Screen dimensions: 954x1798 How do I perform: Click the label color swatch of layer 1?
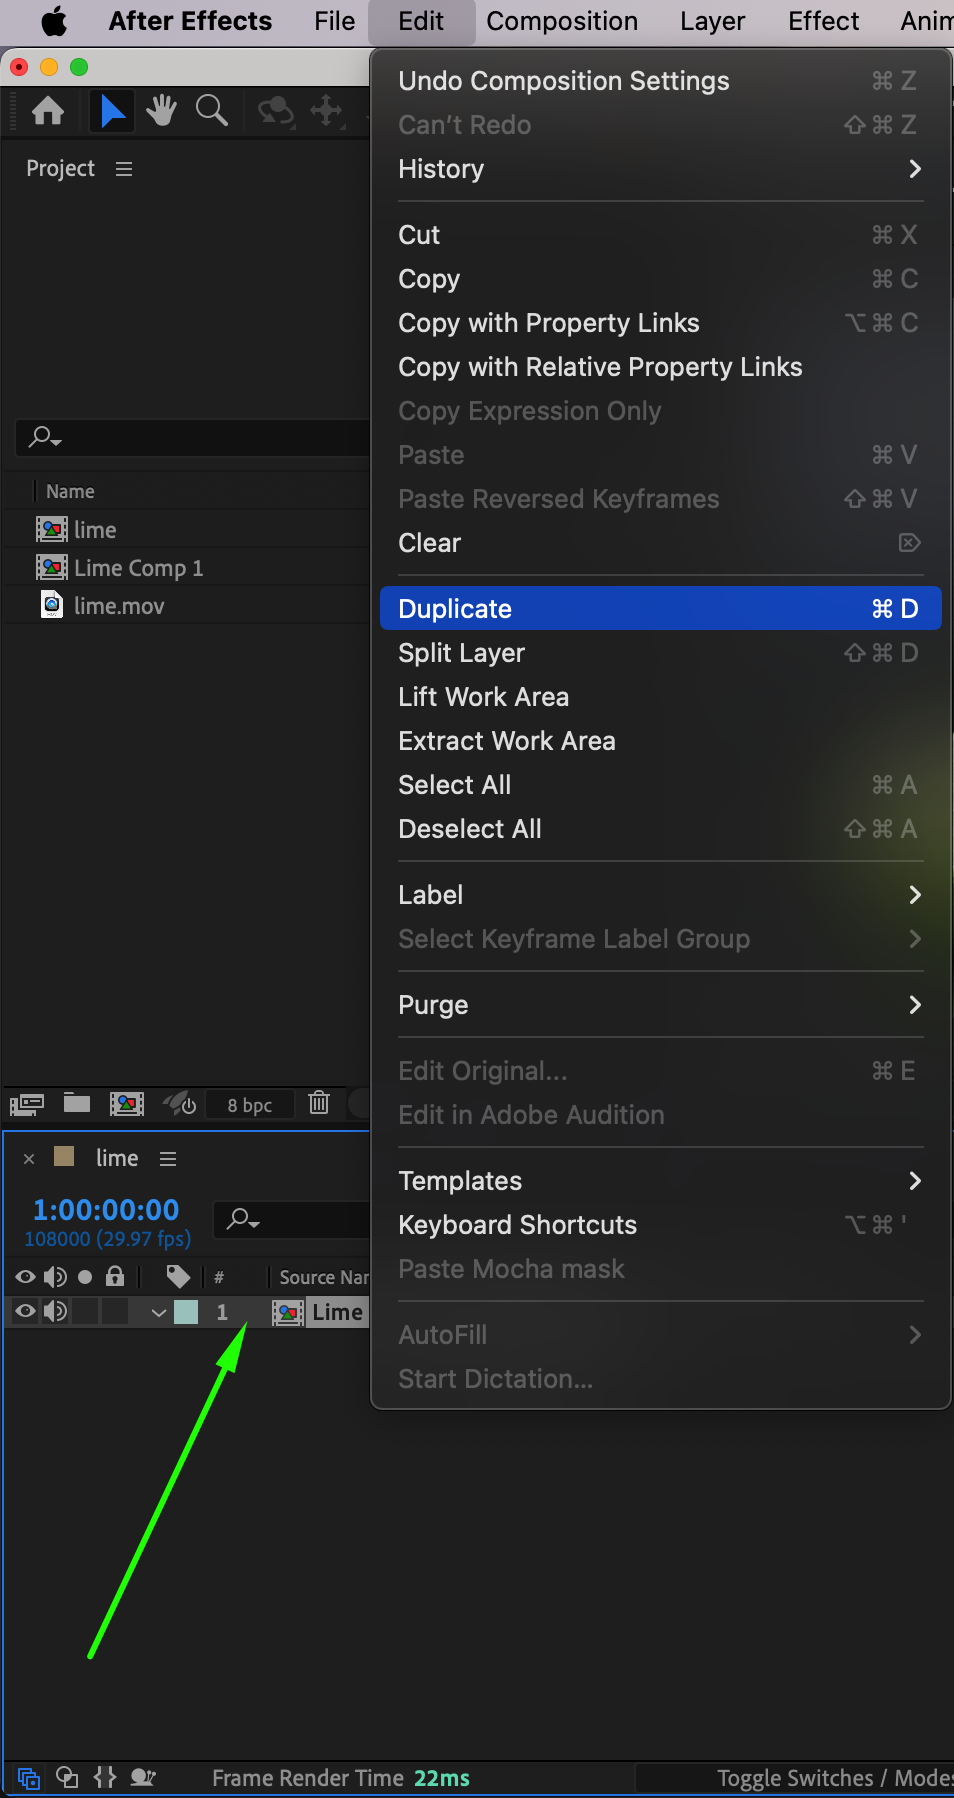[186, 1312]
